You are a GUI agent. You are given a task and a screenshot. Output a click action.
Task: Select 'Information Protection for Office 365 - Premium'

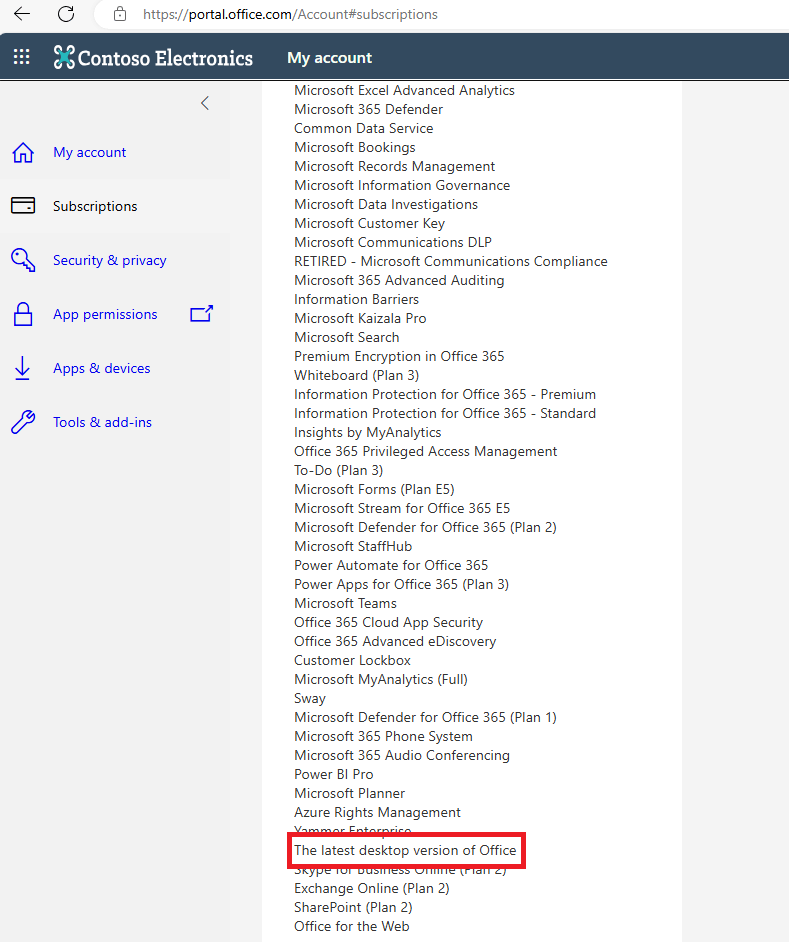point(445,395)
